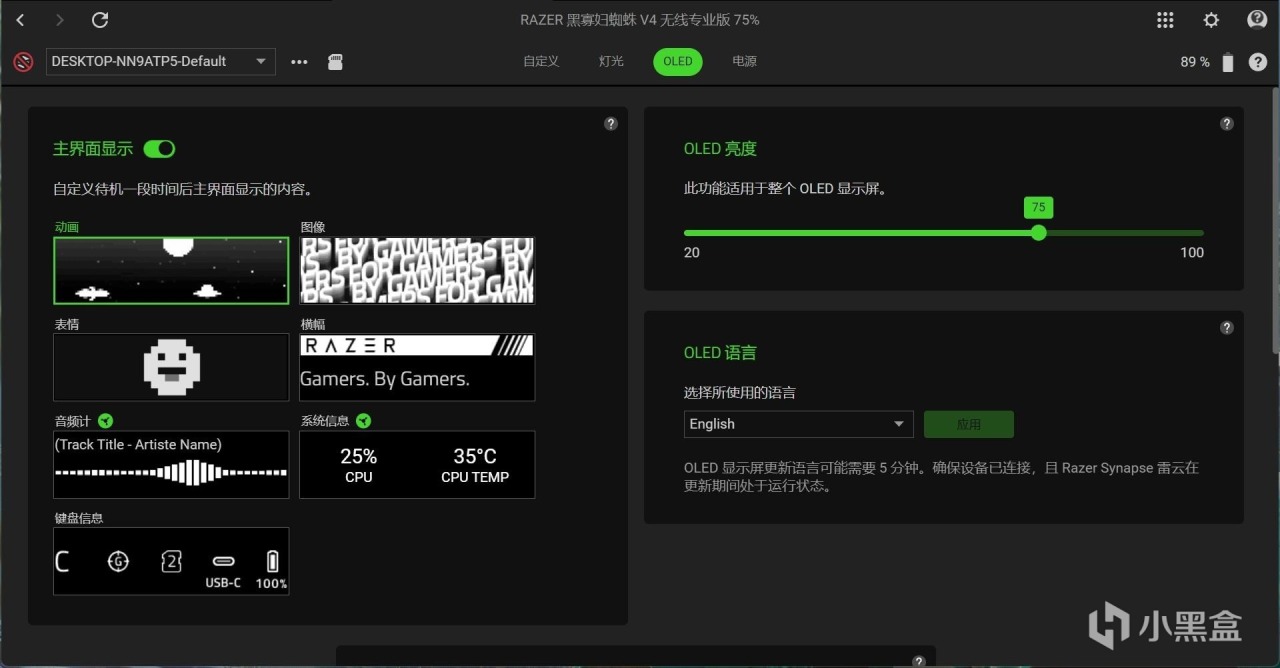This screenshot has width=1280, height=668.
Task: Click the OLED 亮度 heading
Action: [720, 149]
